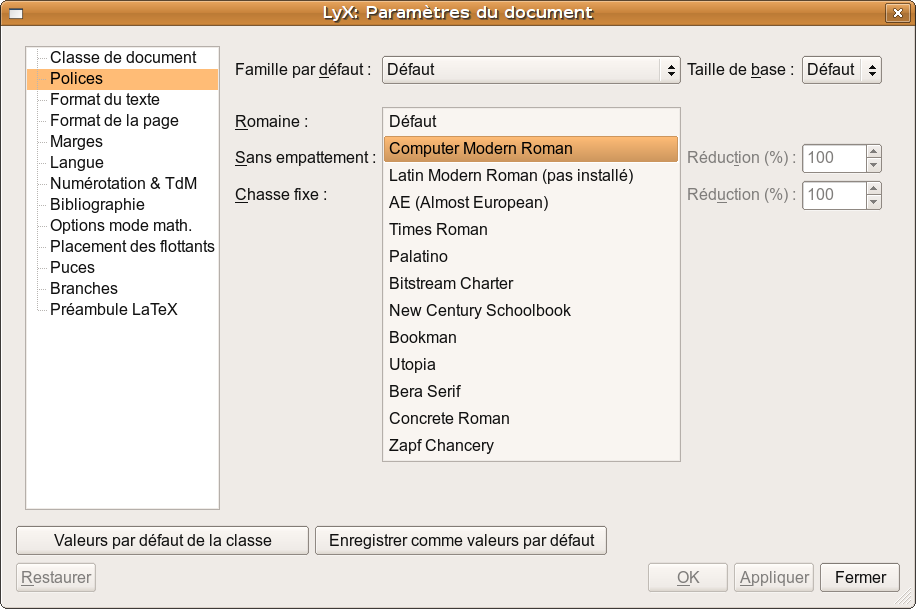Open Préambule LaTeX section

coord(113,310)
